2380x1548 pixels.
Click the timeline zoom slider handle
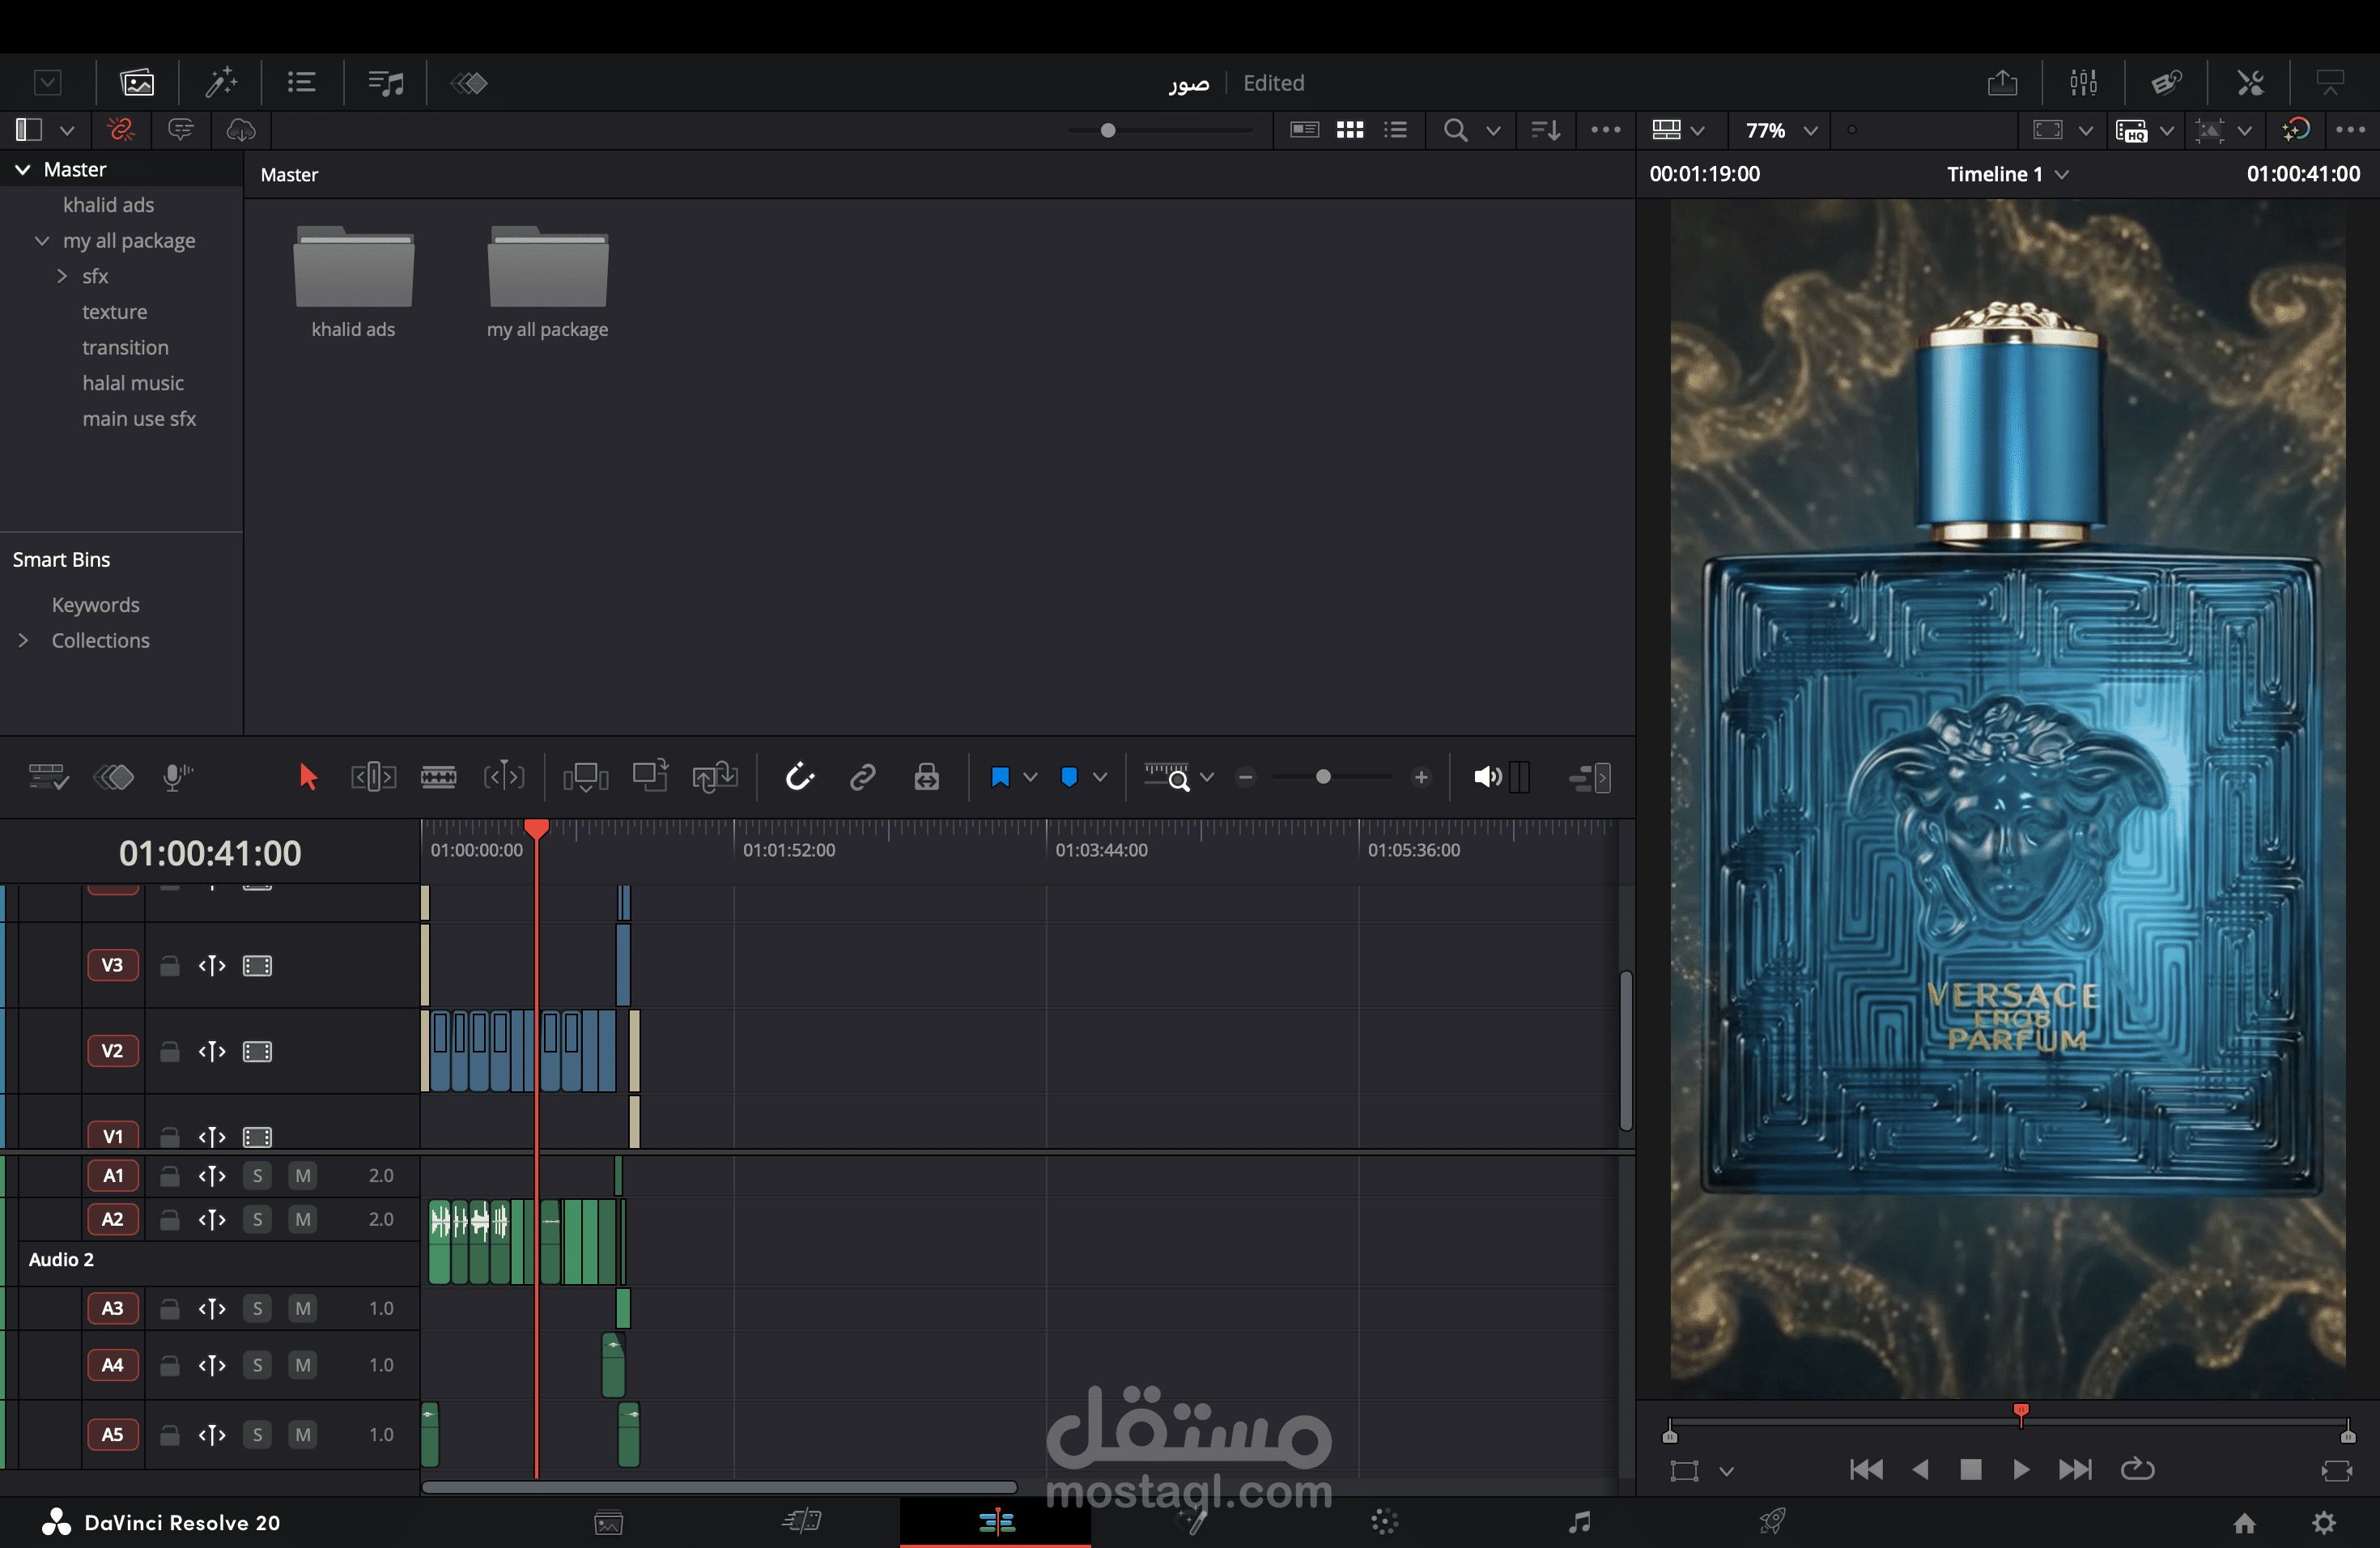coord(1323,777)
